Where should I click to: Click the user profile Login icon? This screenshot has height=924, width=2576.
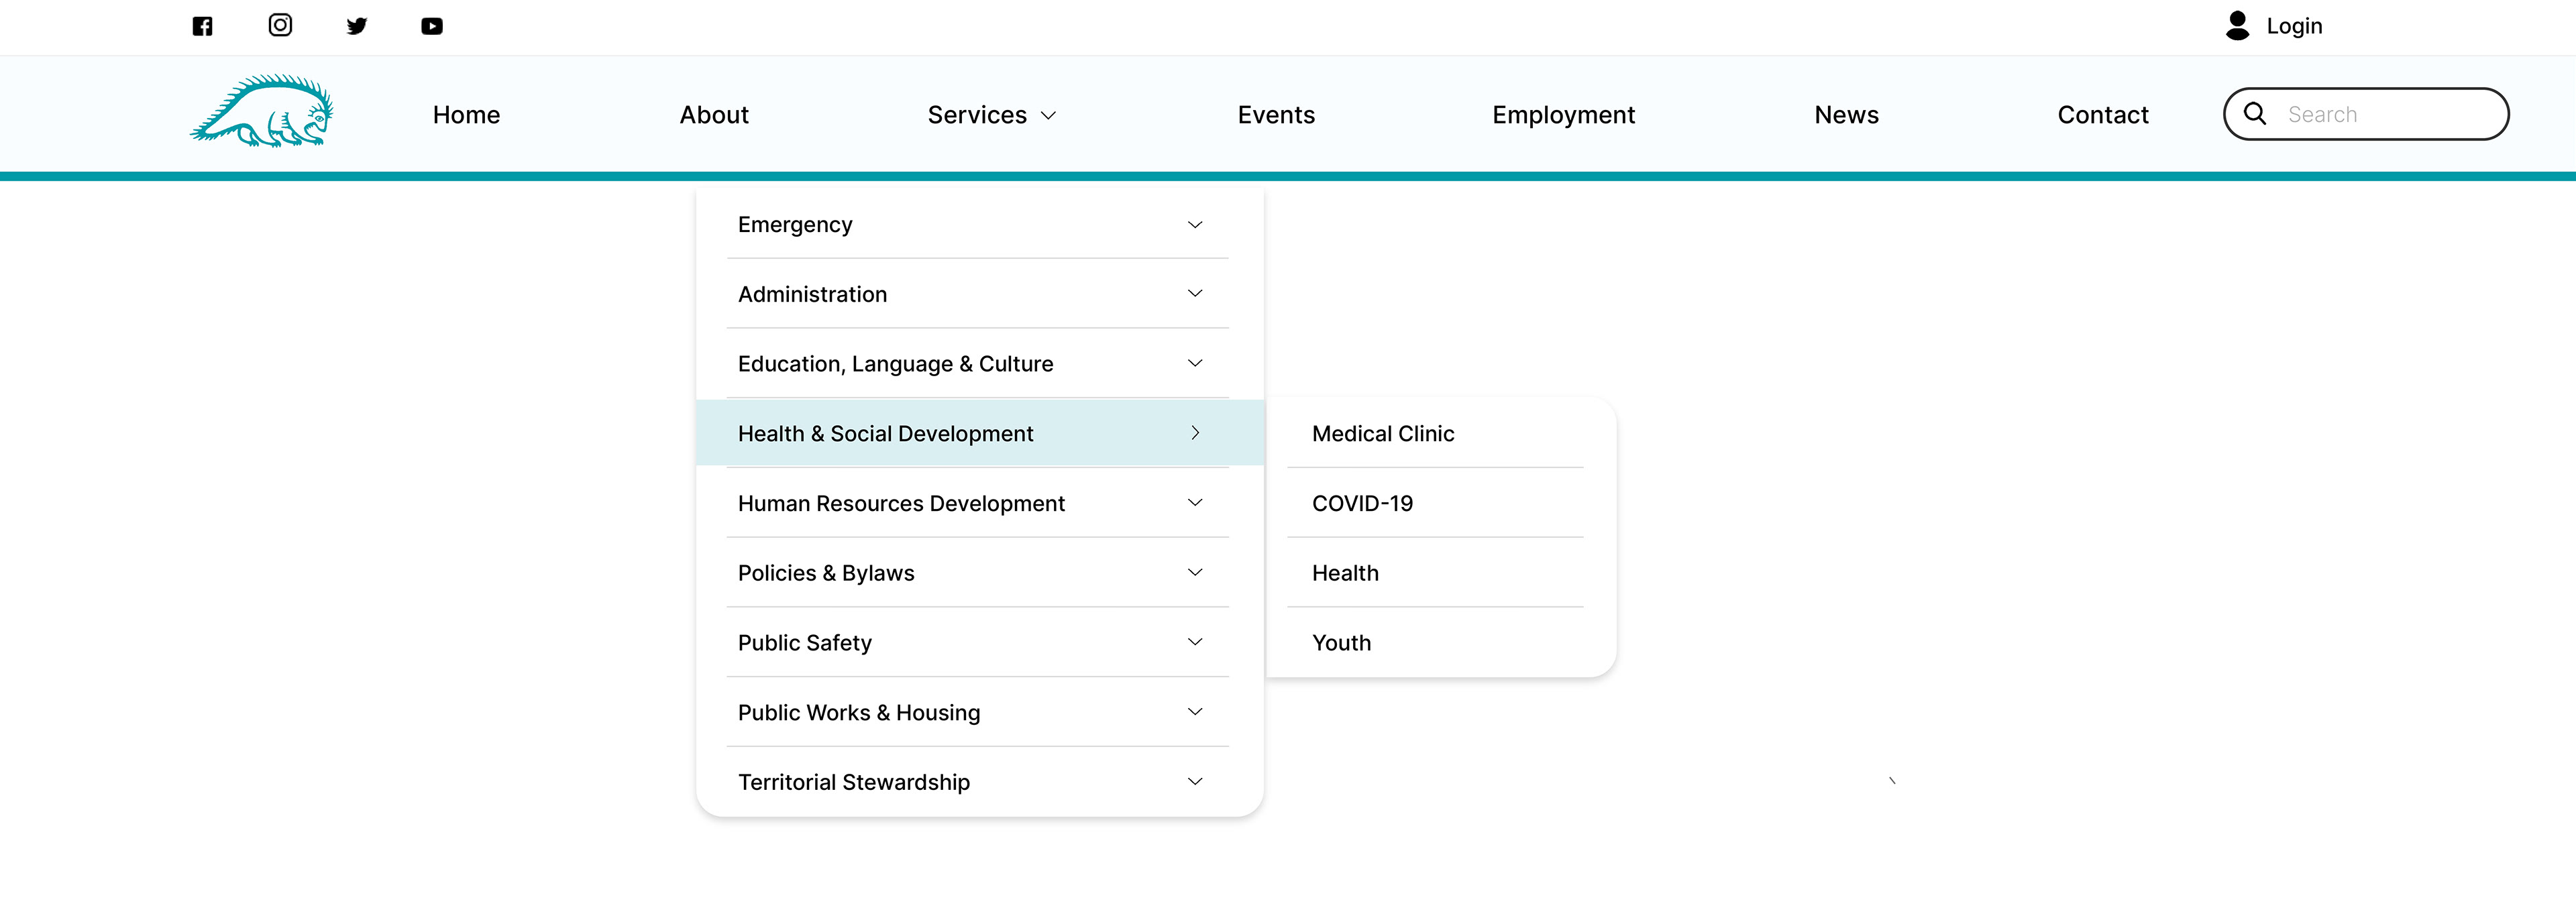click(2237, 26)
